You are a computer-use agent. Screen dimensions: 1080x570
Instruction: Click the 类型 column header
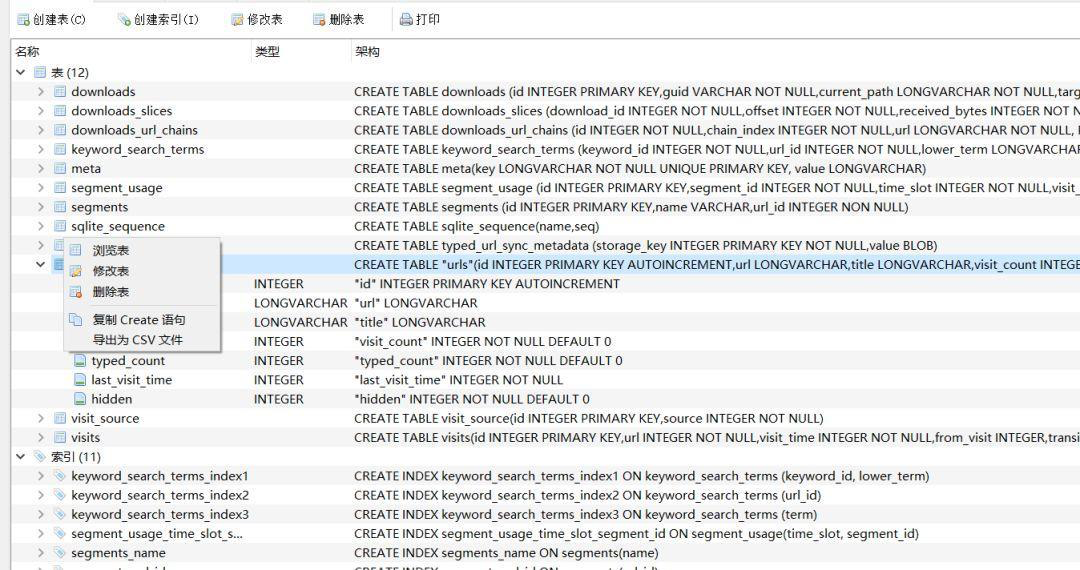[x=300, y=52]
